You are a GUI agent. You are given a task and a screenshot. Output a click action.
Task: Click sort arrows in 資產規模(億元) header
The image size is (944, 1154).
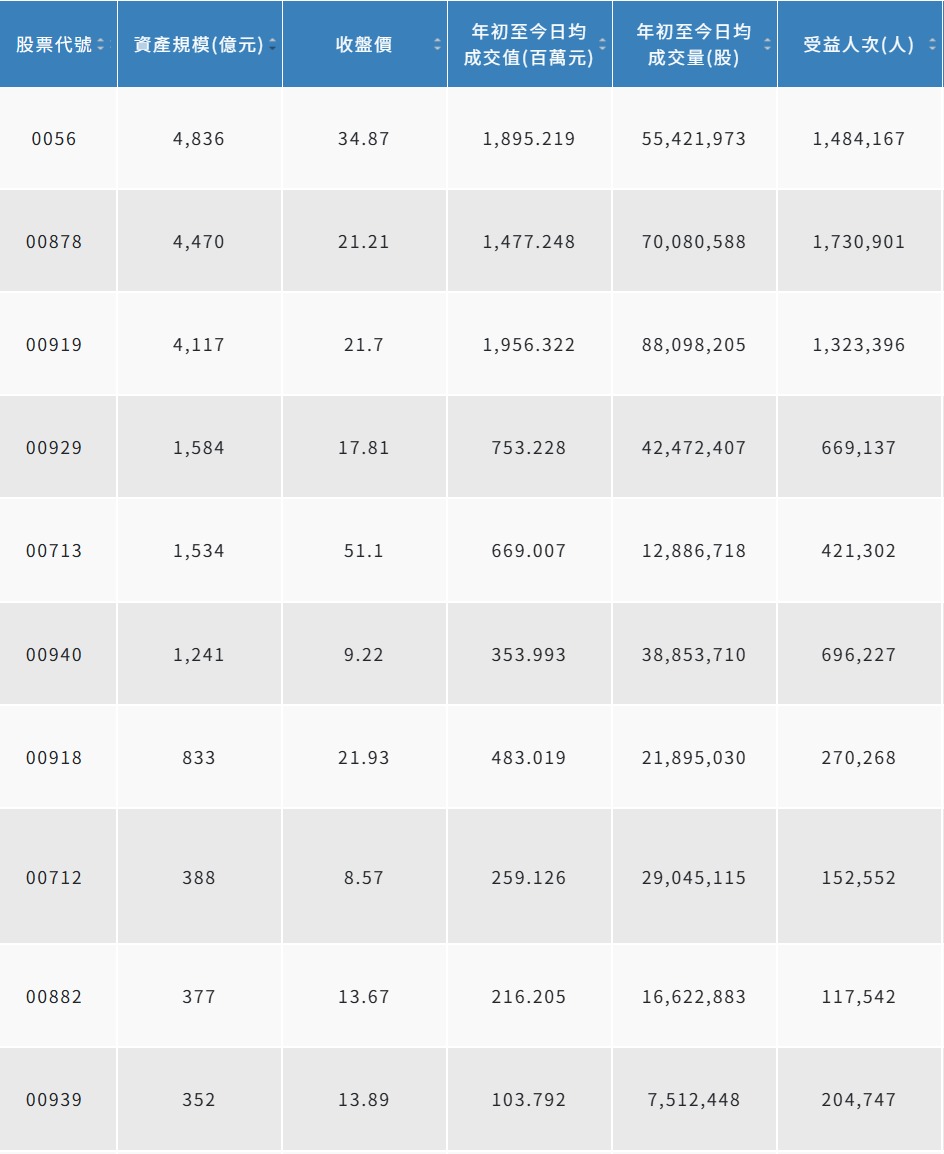pos(272,44)
